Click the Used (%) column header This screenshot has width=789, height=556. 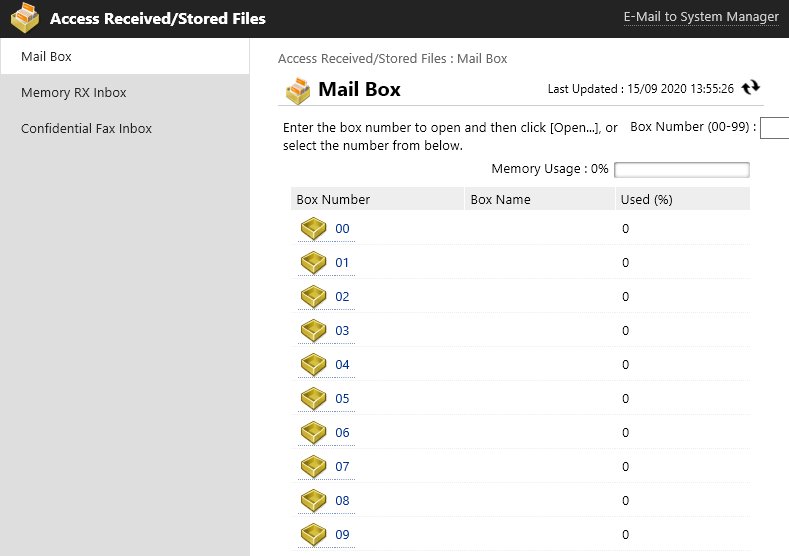point(646,199)
